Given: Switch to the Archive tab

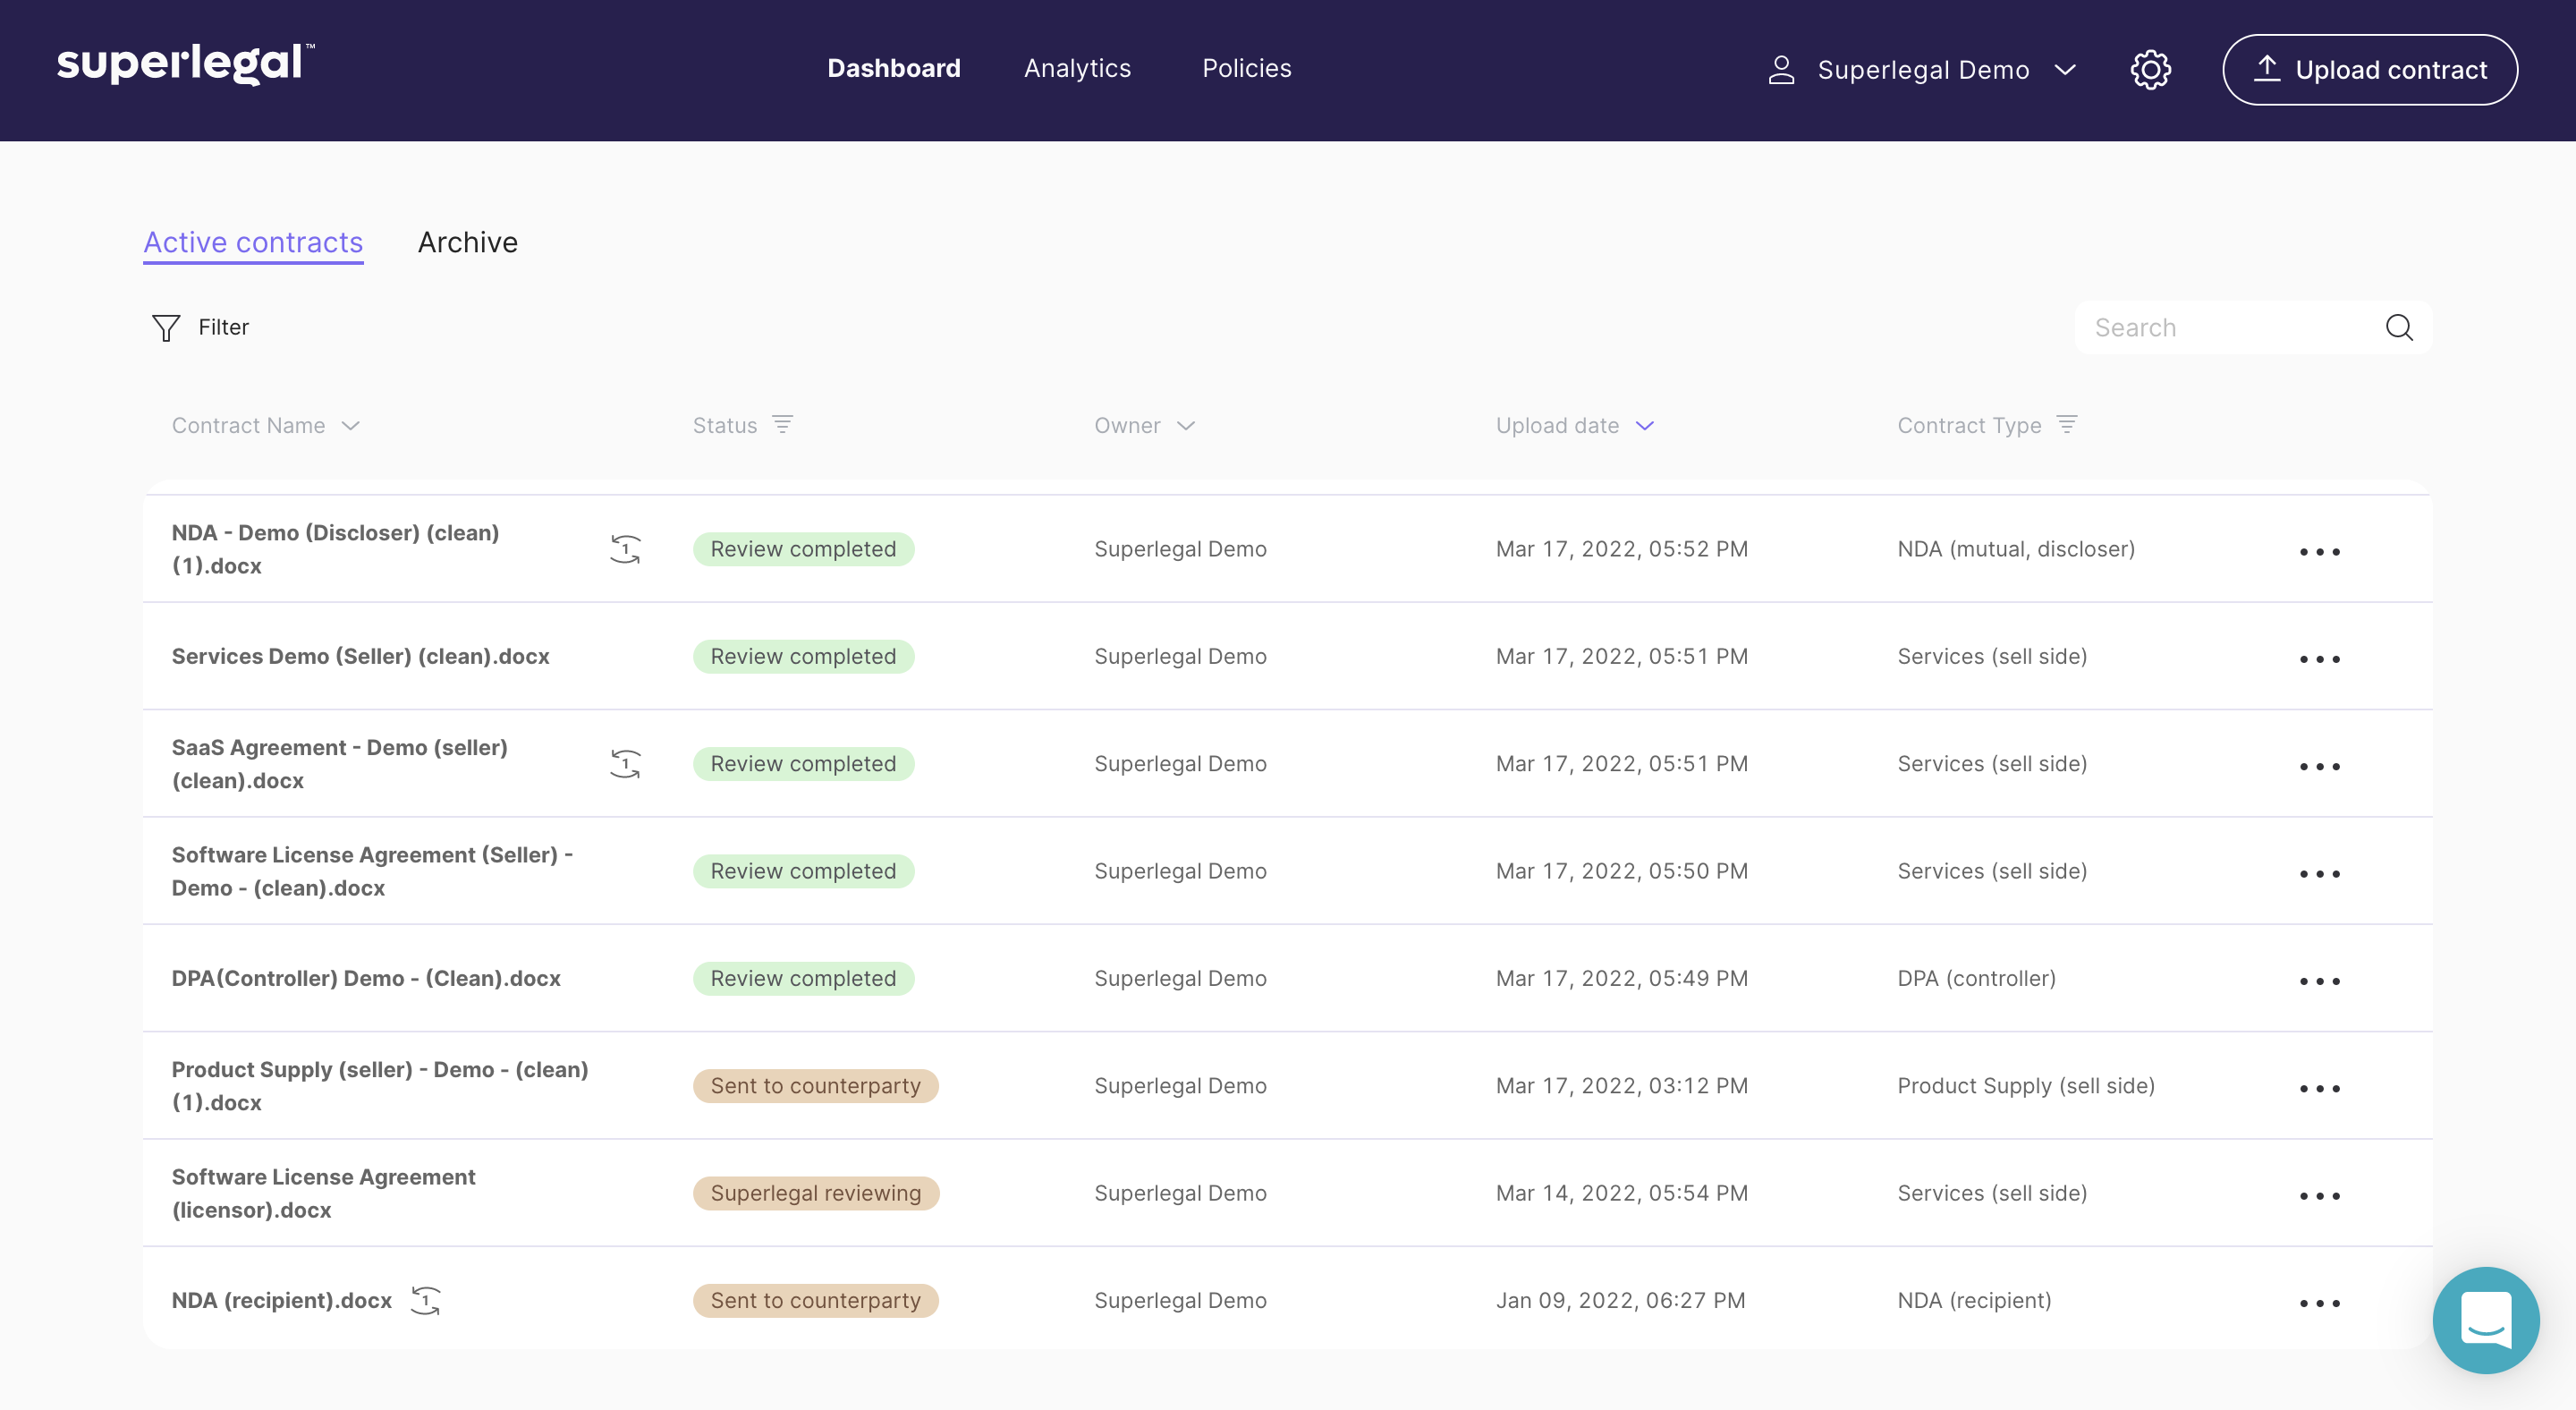Looking at the screenshot, I should pos(467,243).
